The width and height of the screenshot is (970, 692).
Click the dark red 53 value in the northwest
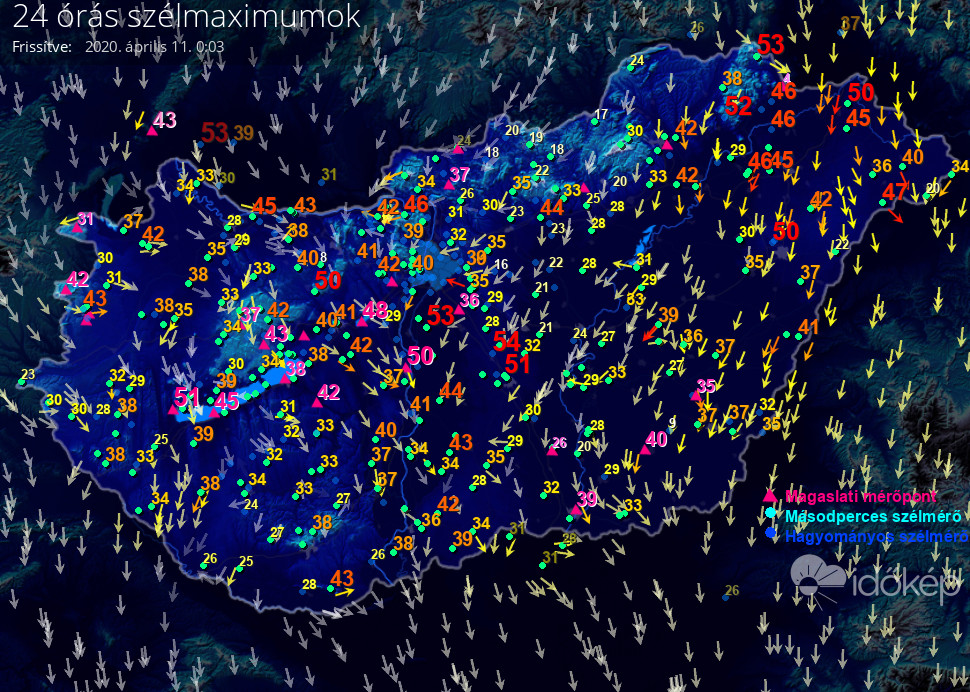click(215, 132)
